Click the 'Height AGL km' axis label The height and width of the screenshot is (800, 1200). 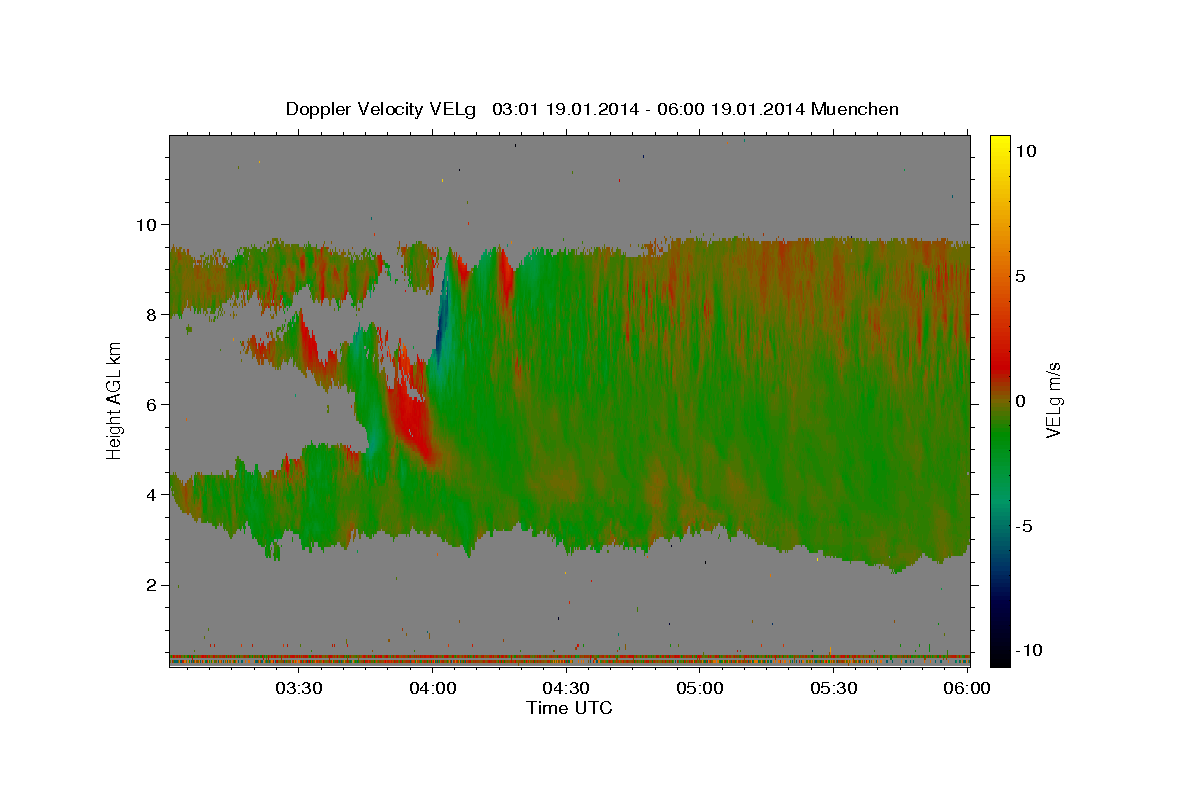115,400
